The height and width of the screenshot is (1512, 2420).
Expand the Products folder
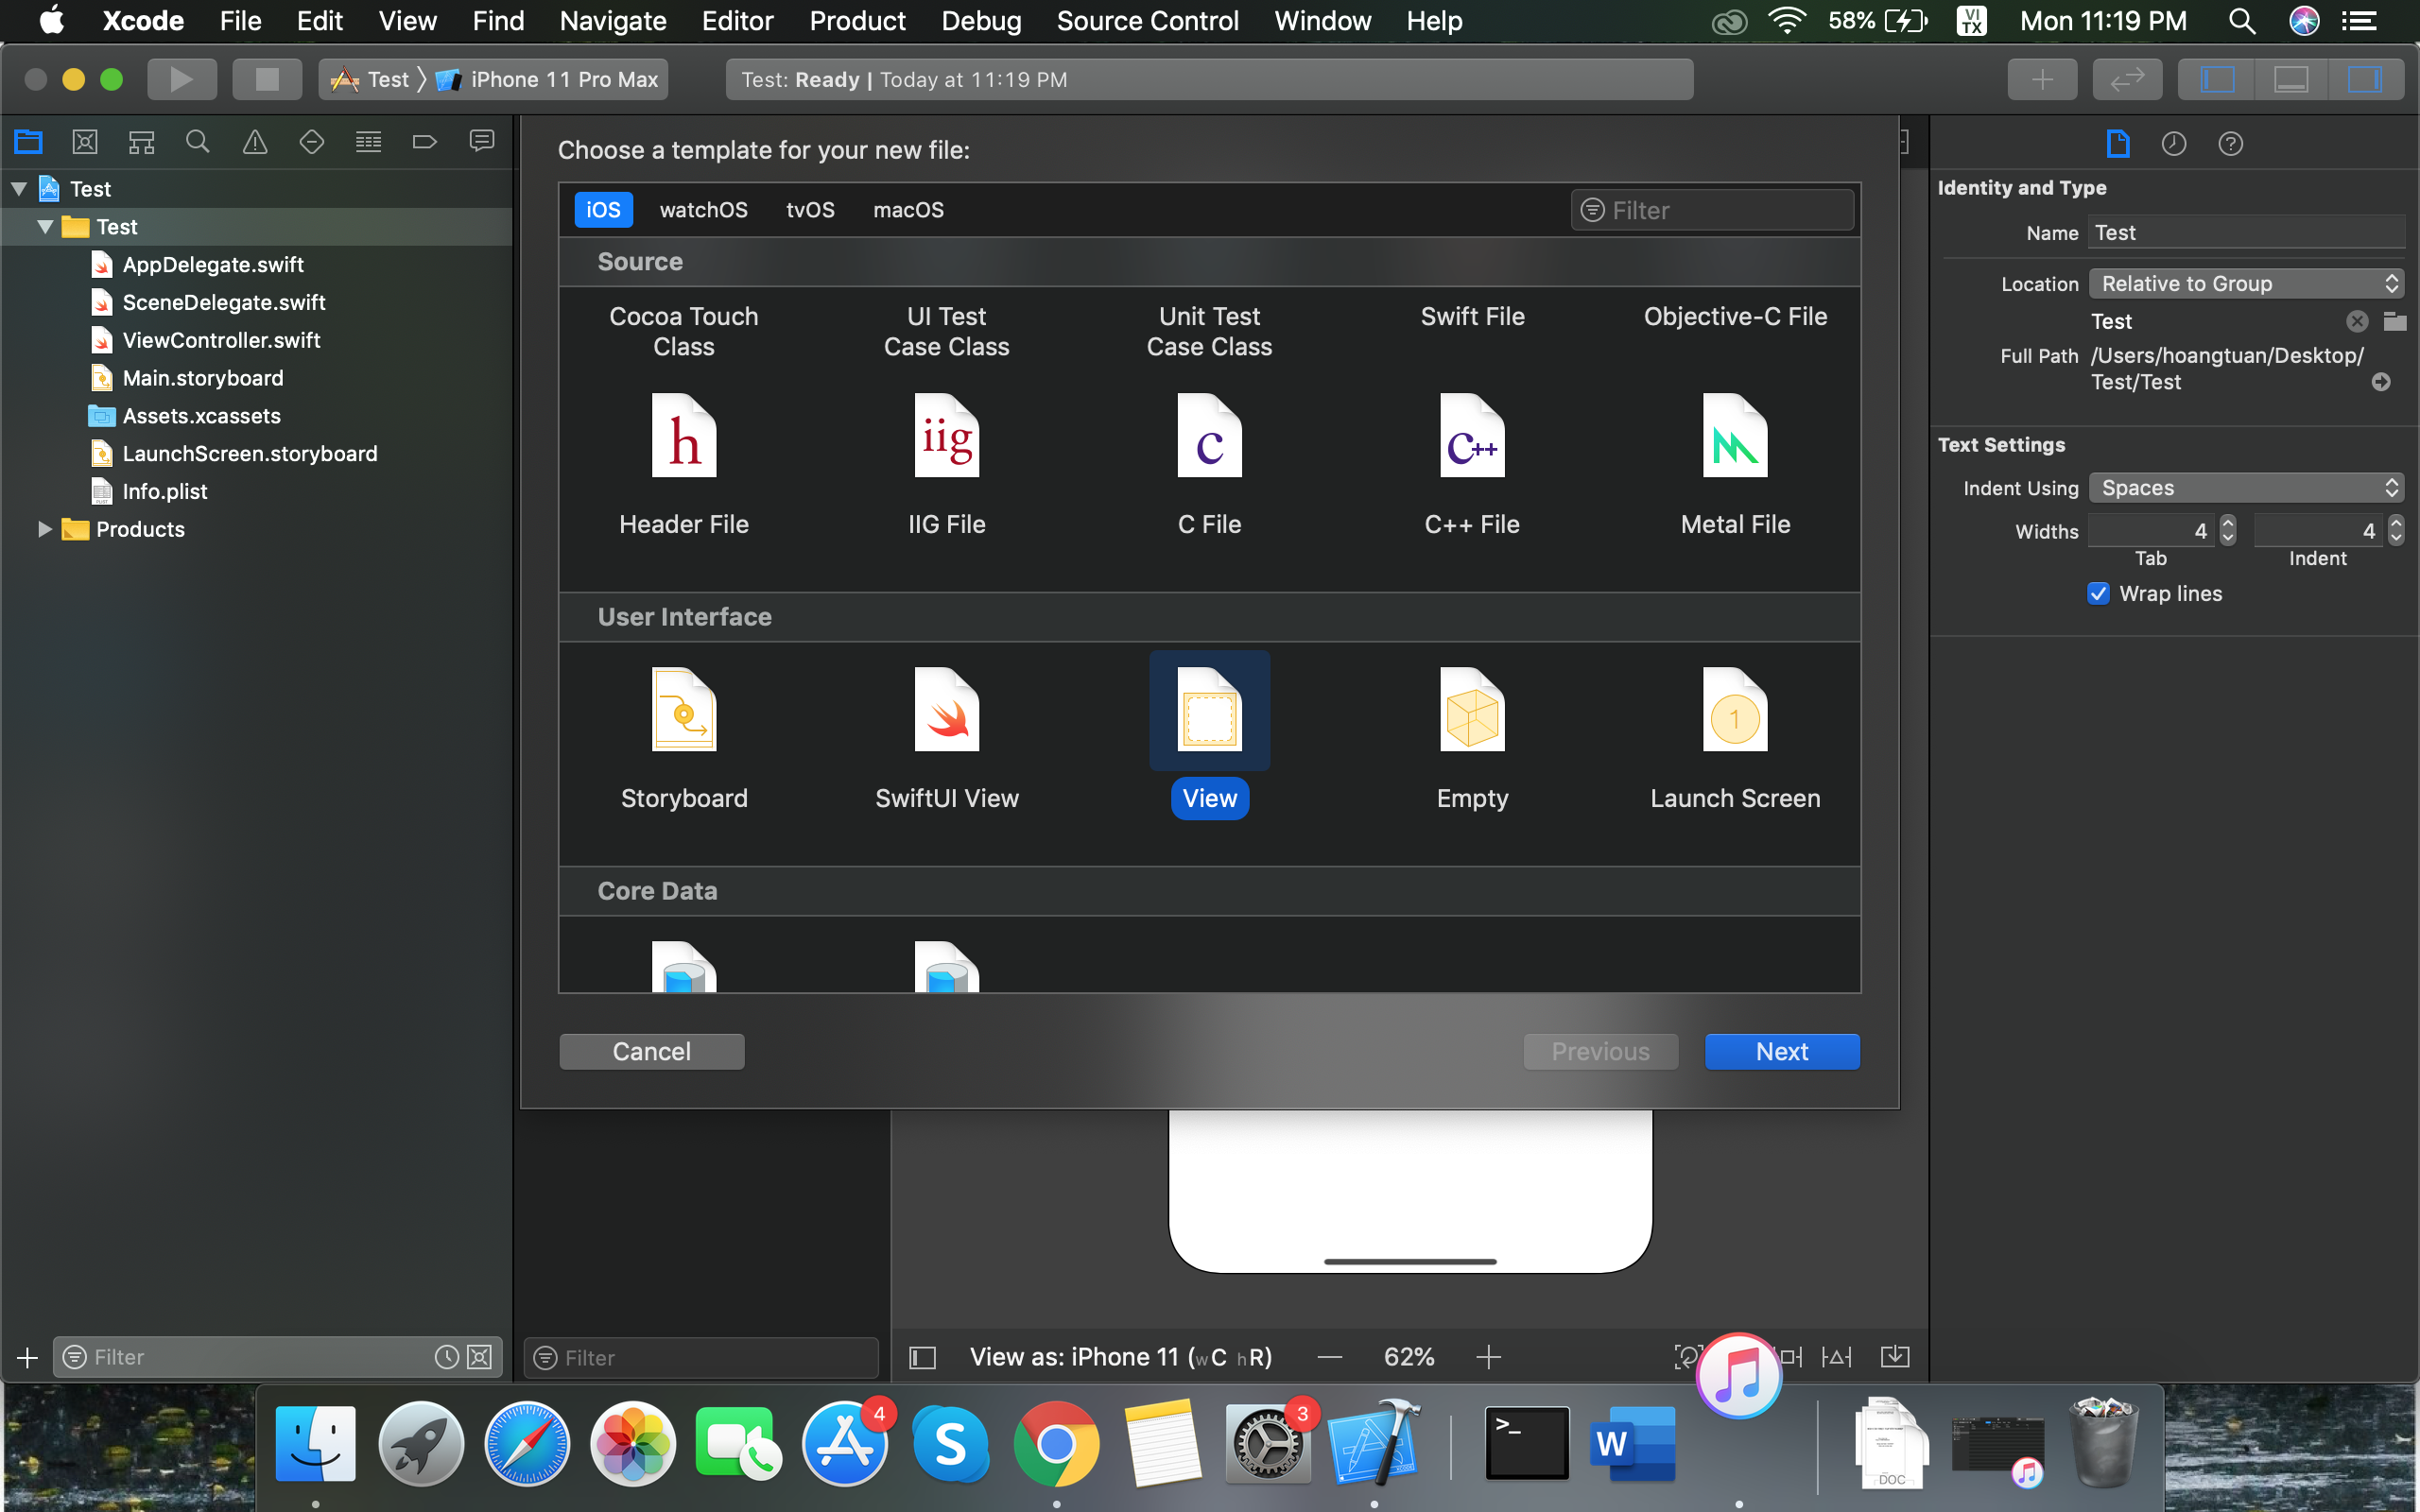point(44,529)
